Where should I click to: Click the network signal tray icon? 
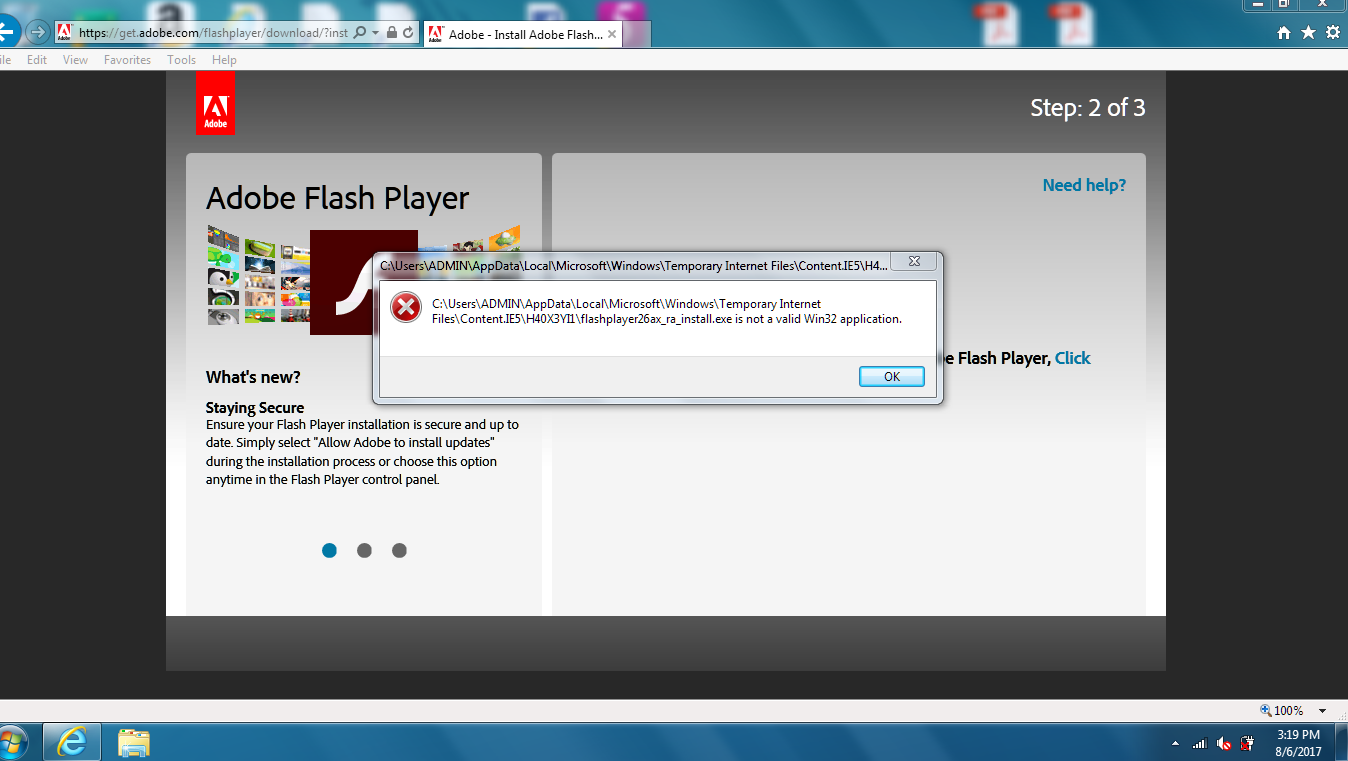click(1201, 744)
